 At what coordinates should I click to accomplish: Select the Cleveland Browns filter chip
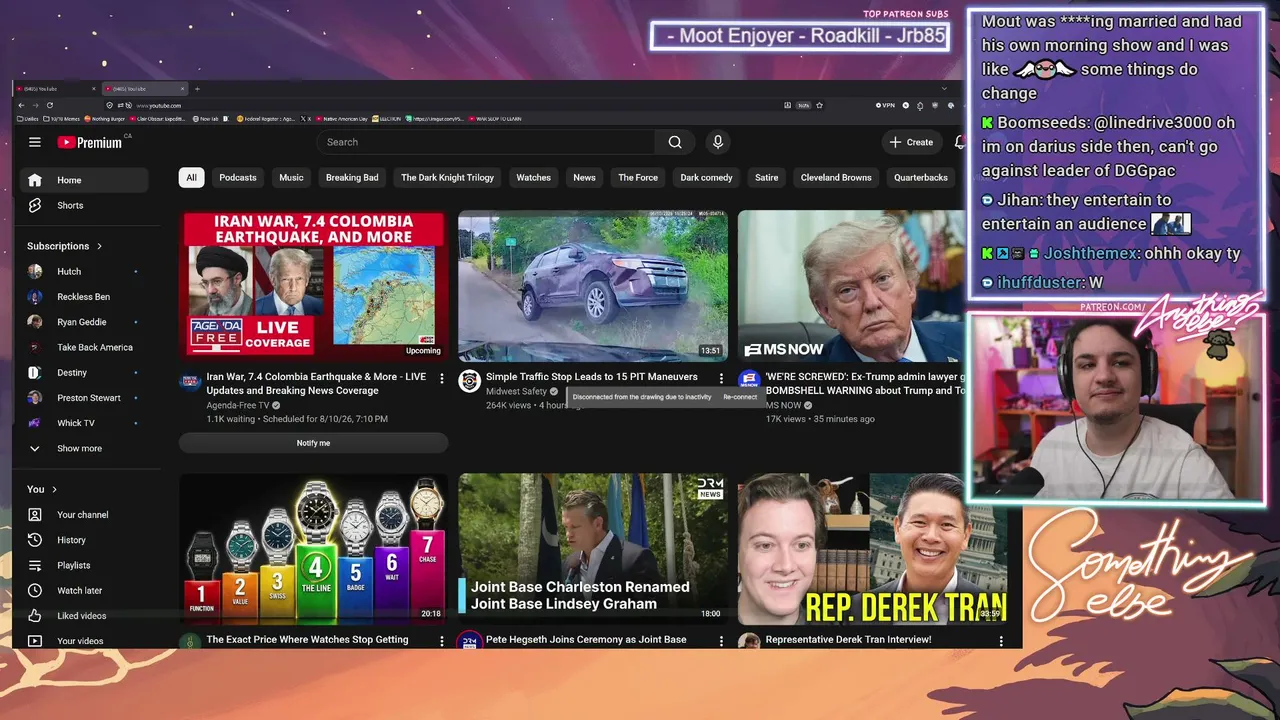pos(836,178)
